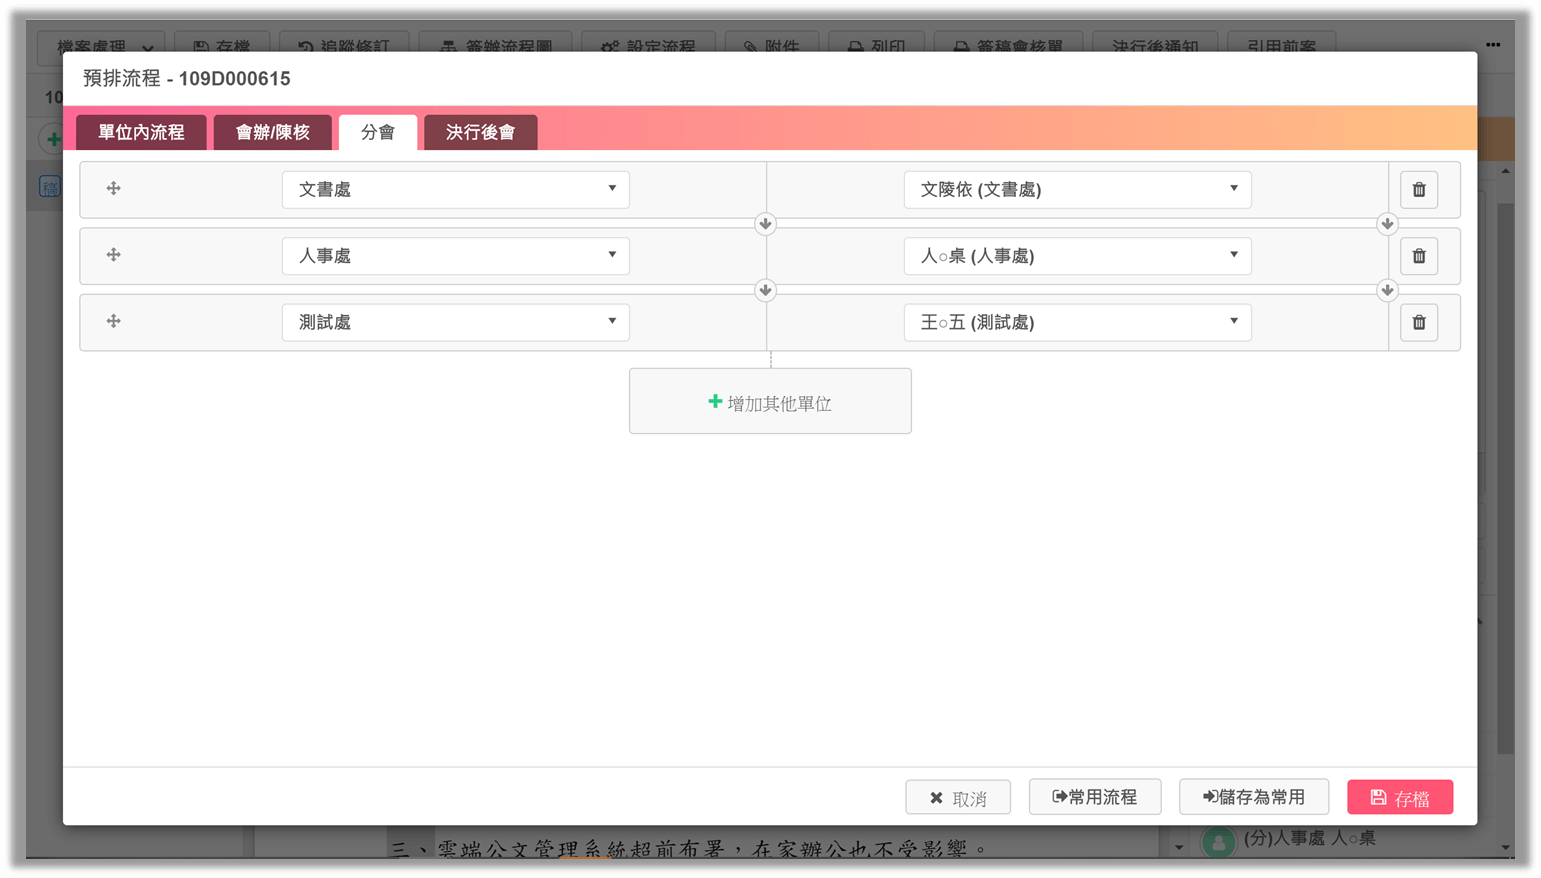Image resolution: width=1541 pixels, height=878 pixels.
Task: Expand the 文陵依 (文書處) person dropdown
Action: tap(1077, 189)
